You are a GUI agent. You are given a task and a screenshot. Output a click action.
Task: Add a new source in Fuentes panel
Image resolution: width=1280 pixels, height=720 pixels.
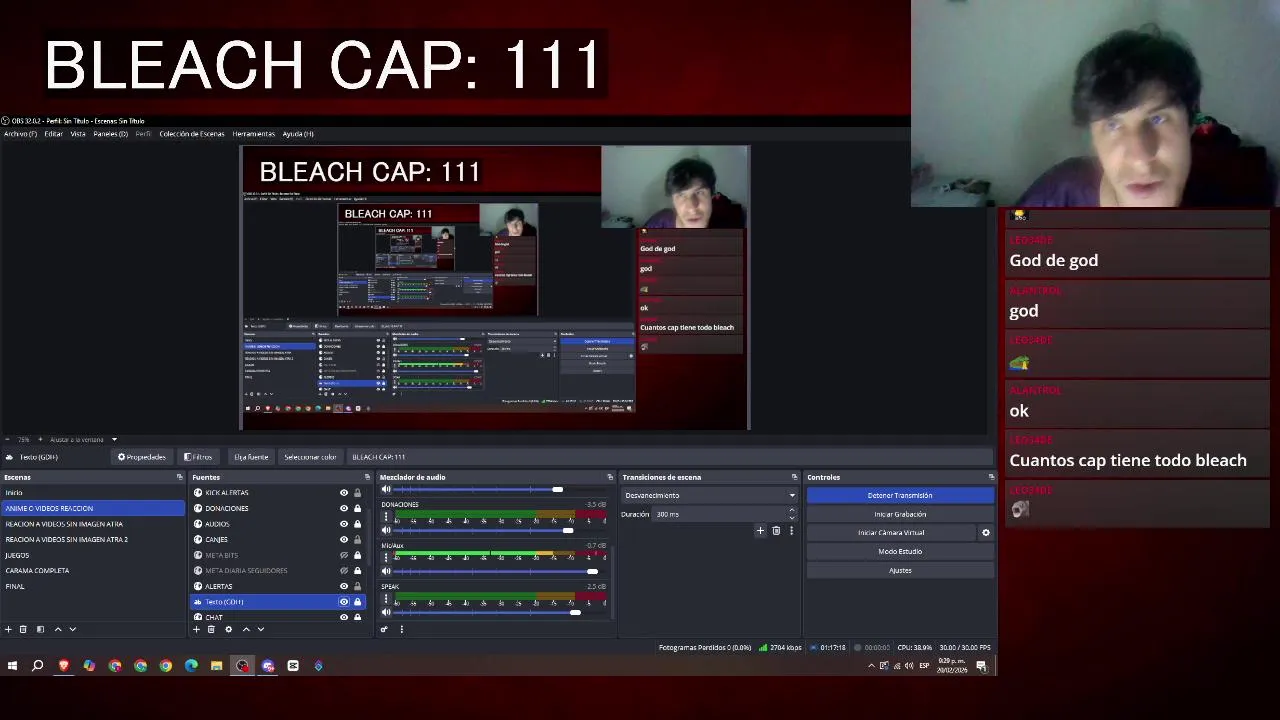(196, 629)
